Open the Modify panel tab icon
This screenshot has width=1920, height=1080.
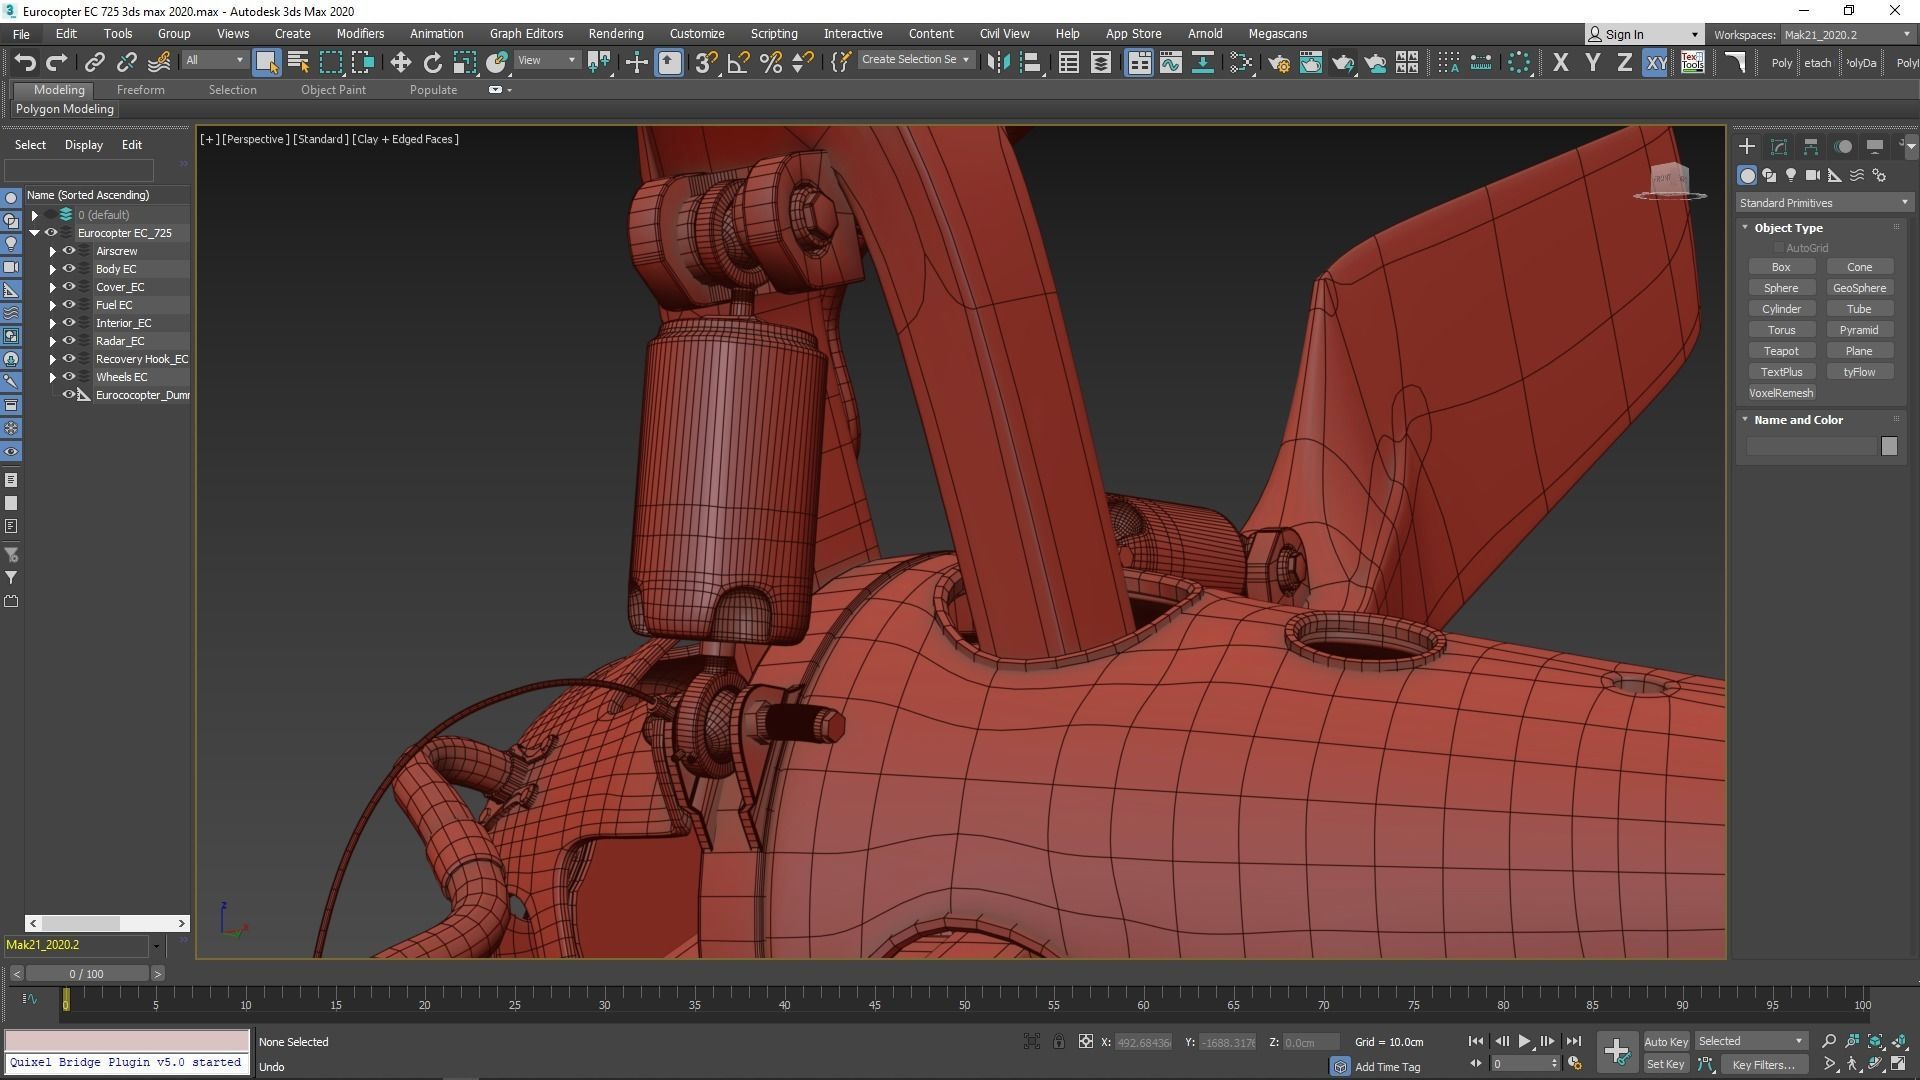click(x=1779, y=146)
